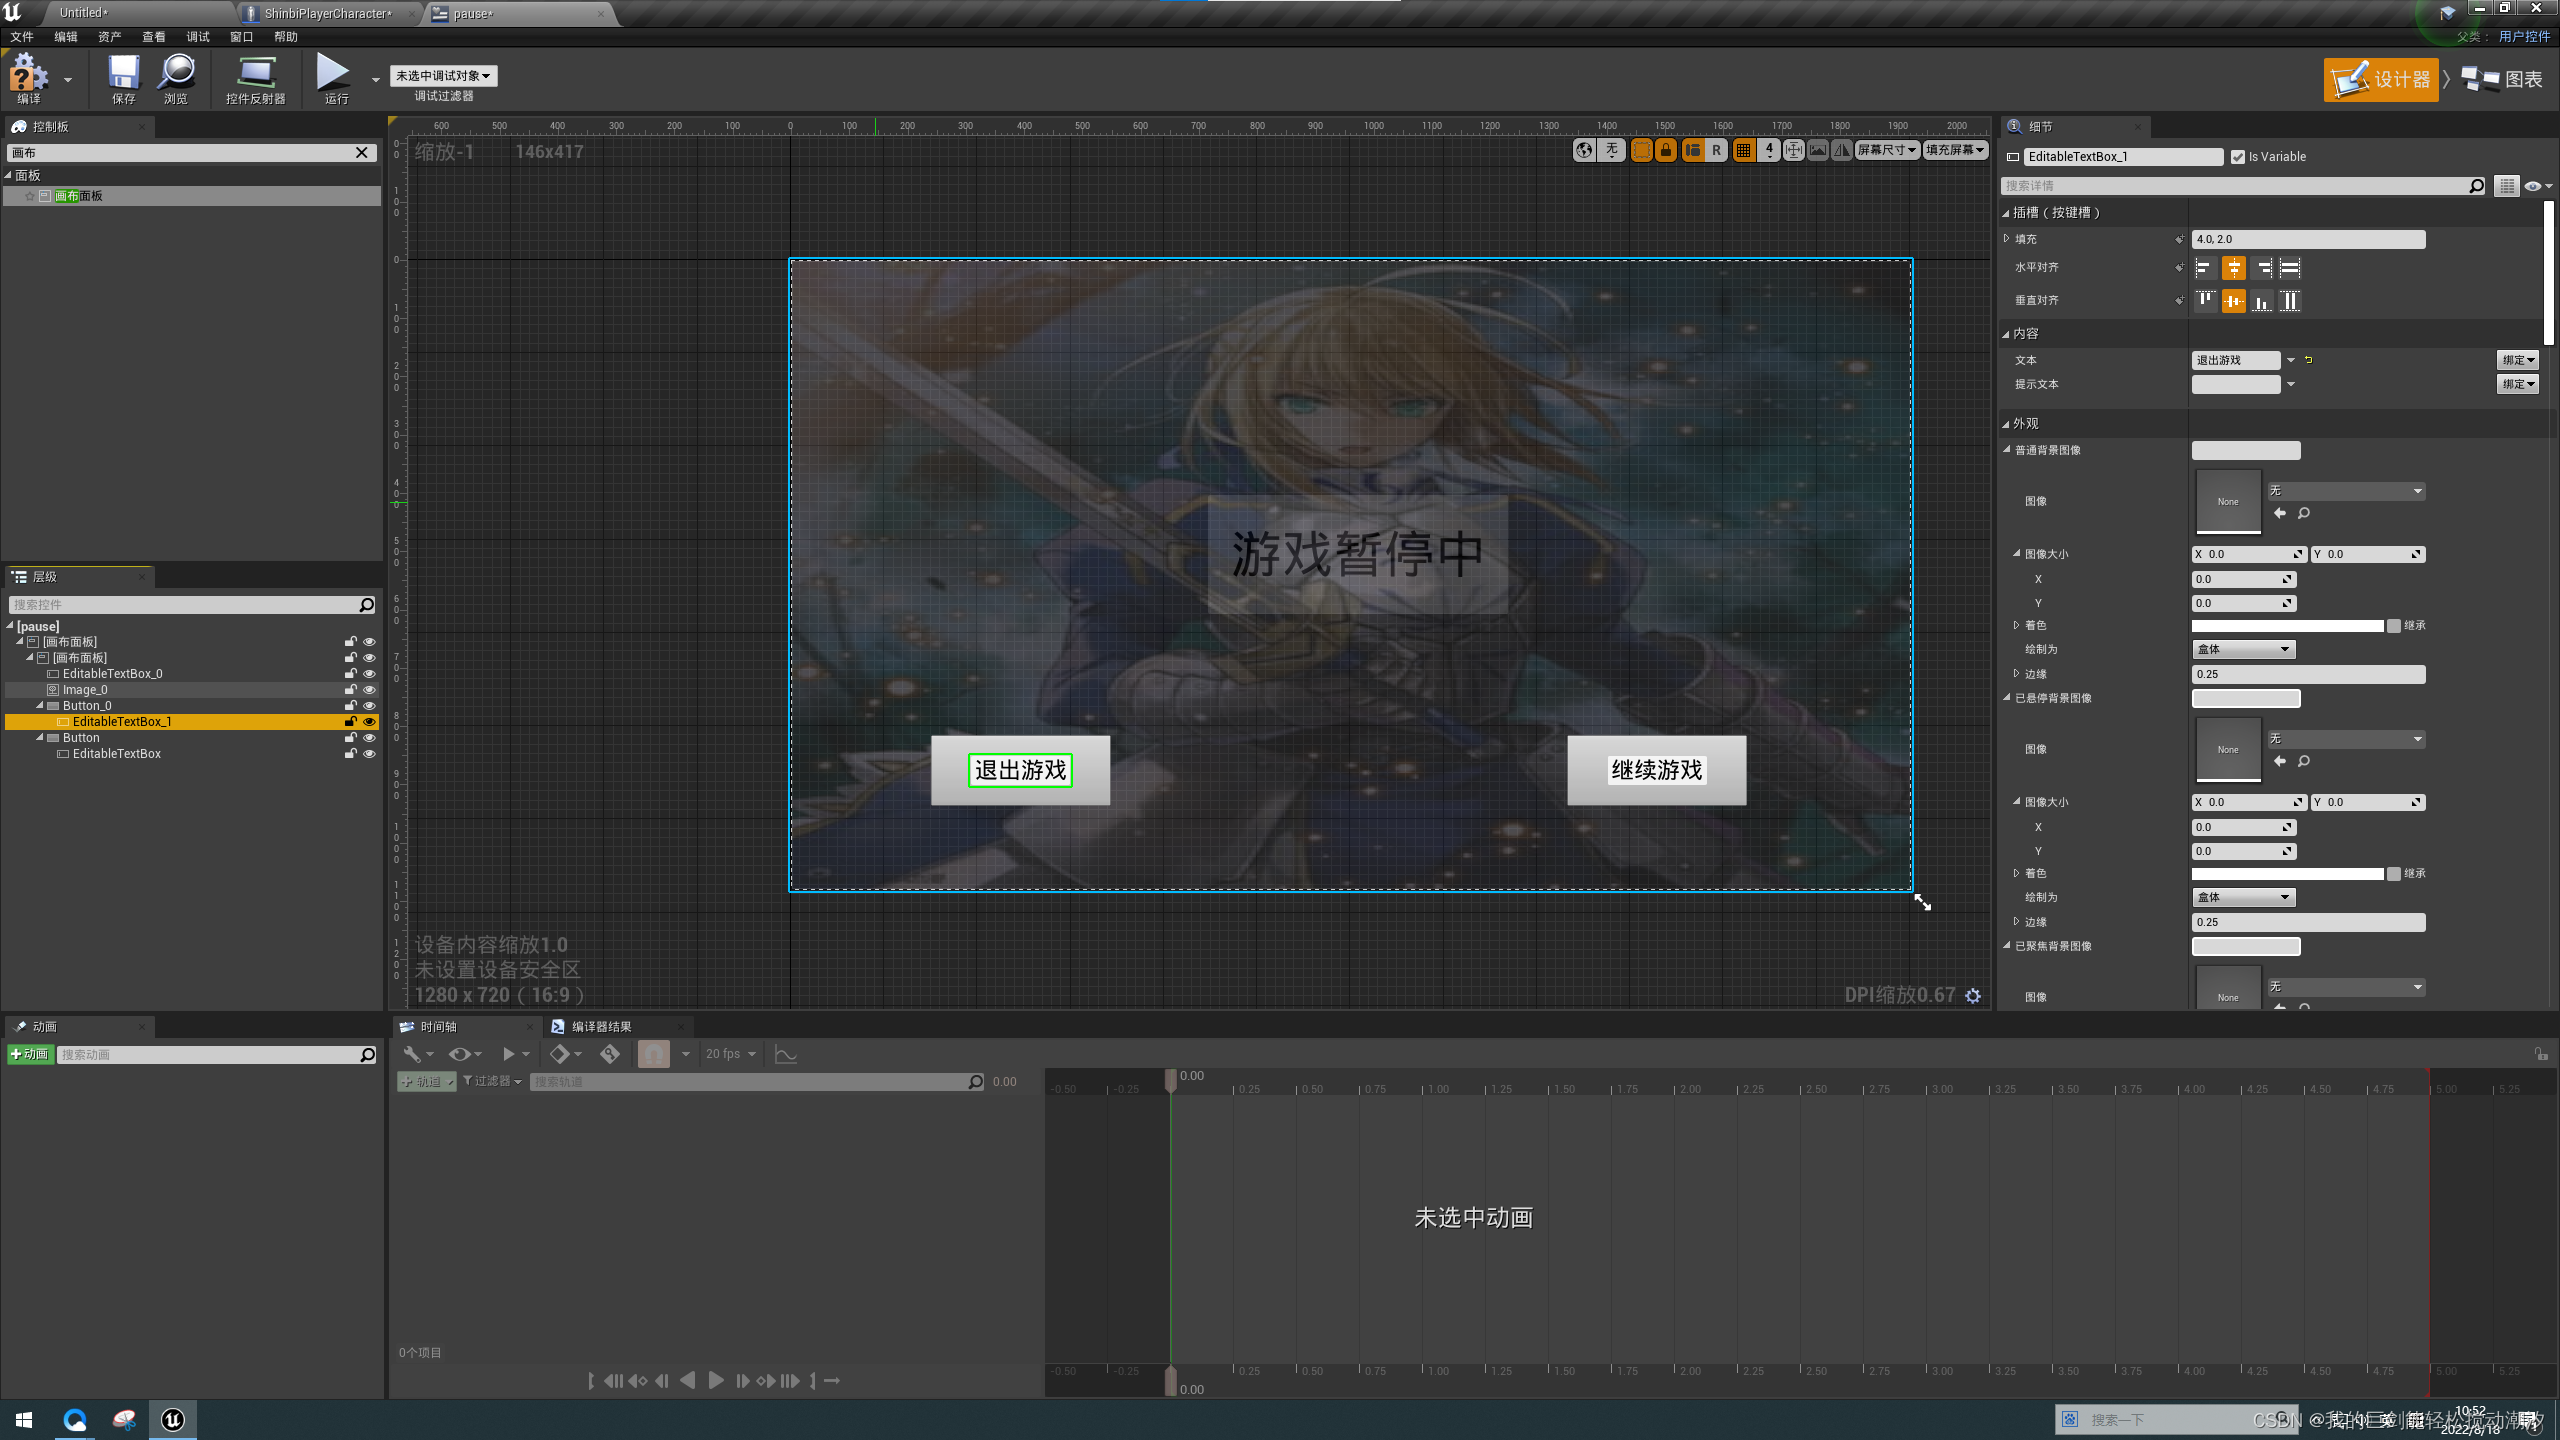Open the Widget Reflector (控件反射器) icon
This screenshot has width=2560, height=1440.
pyautogui.click(x=256, y=78)
